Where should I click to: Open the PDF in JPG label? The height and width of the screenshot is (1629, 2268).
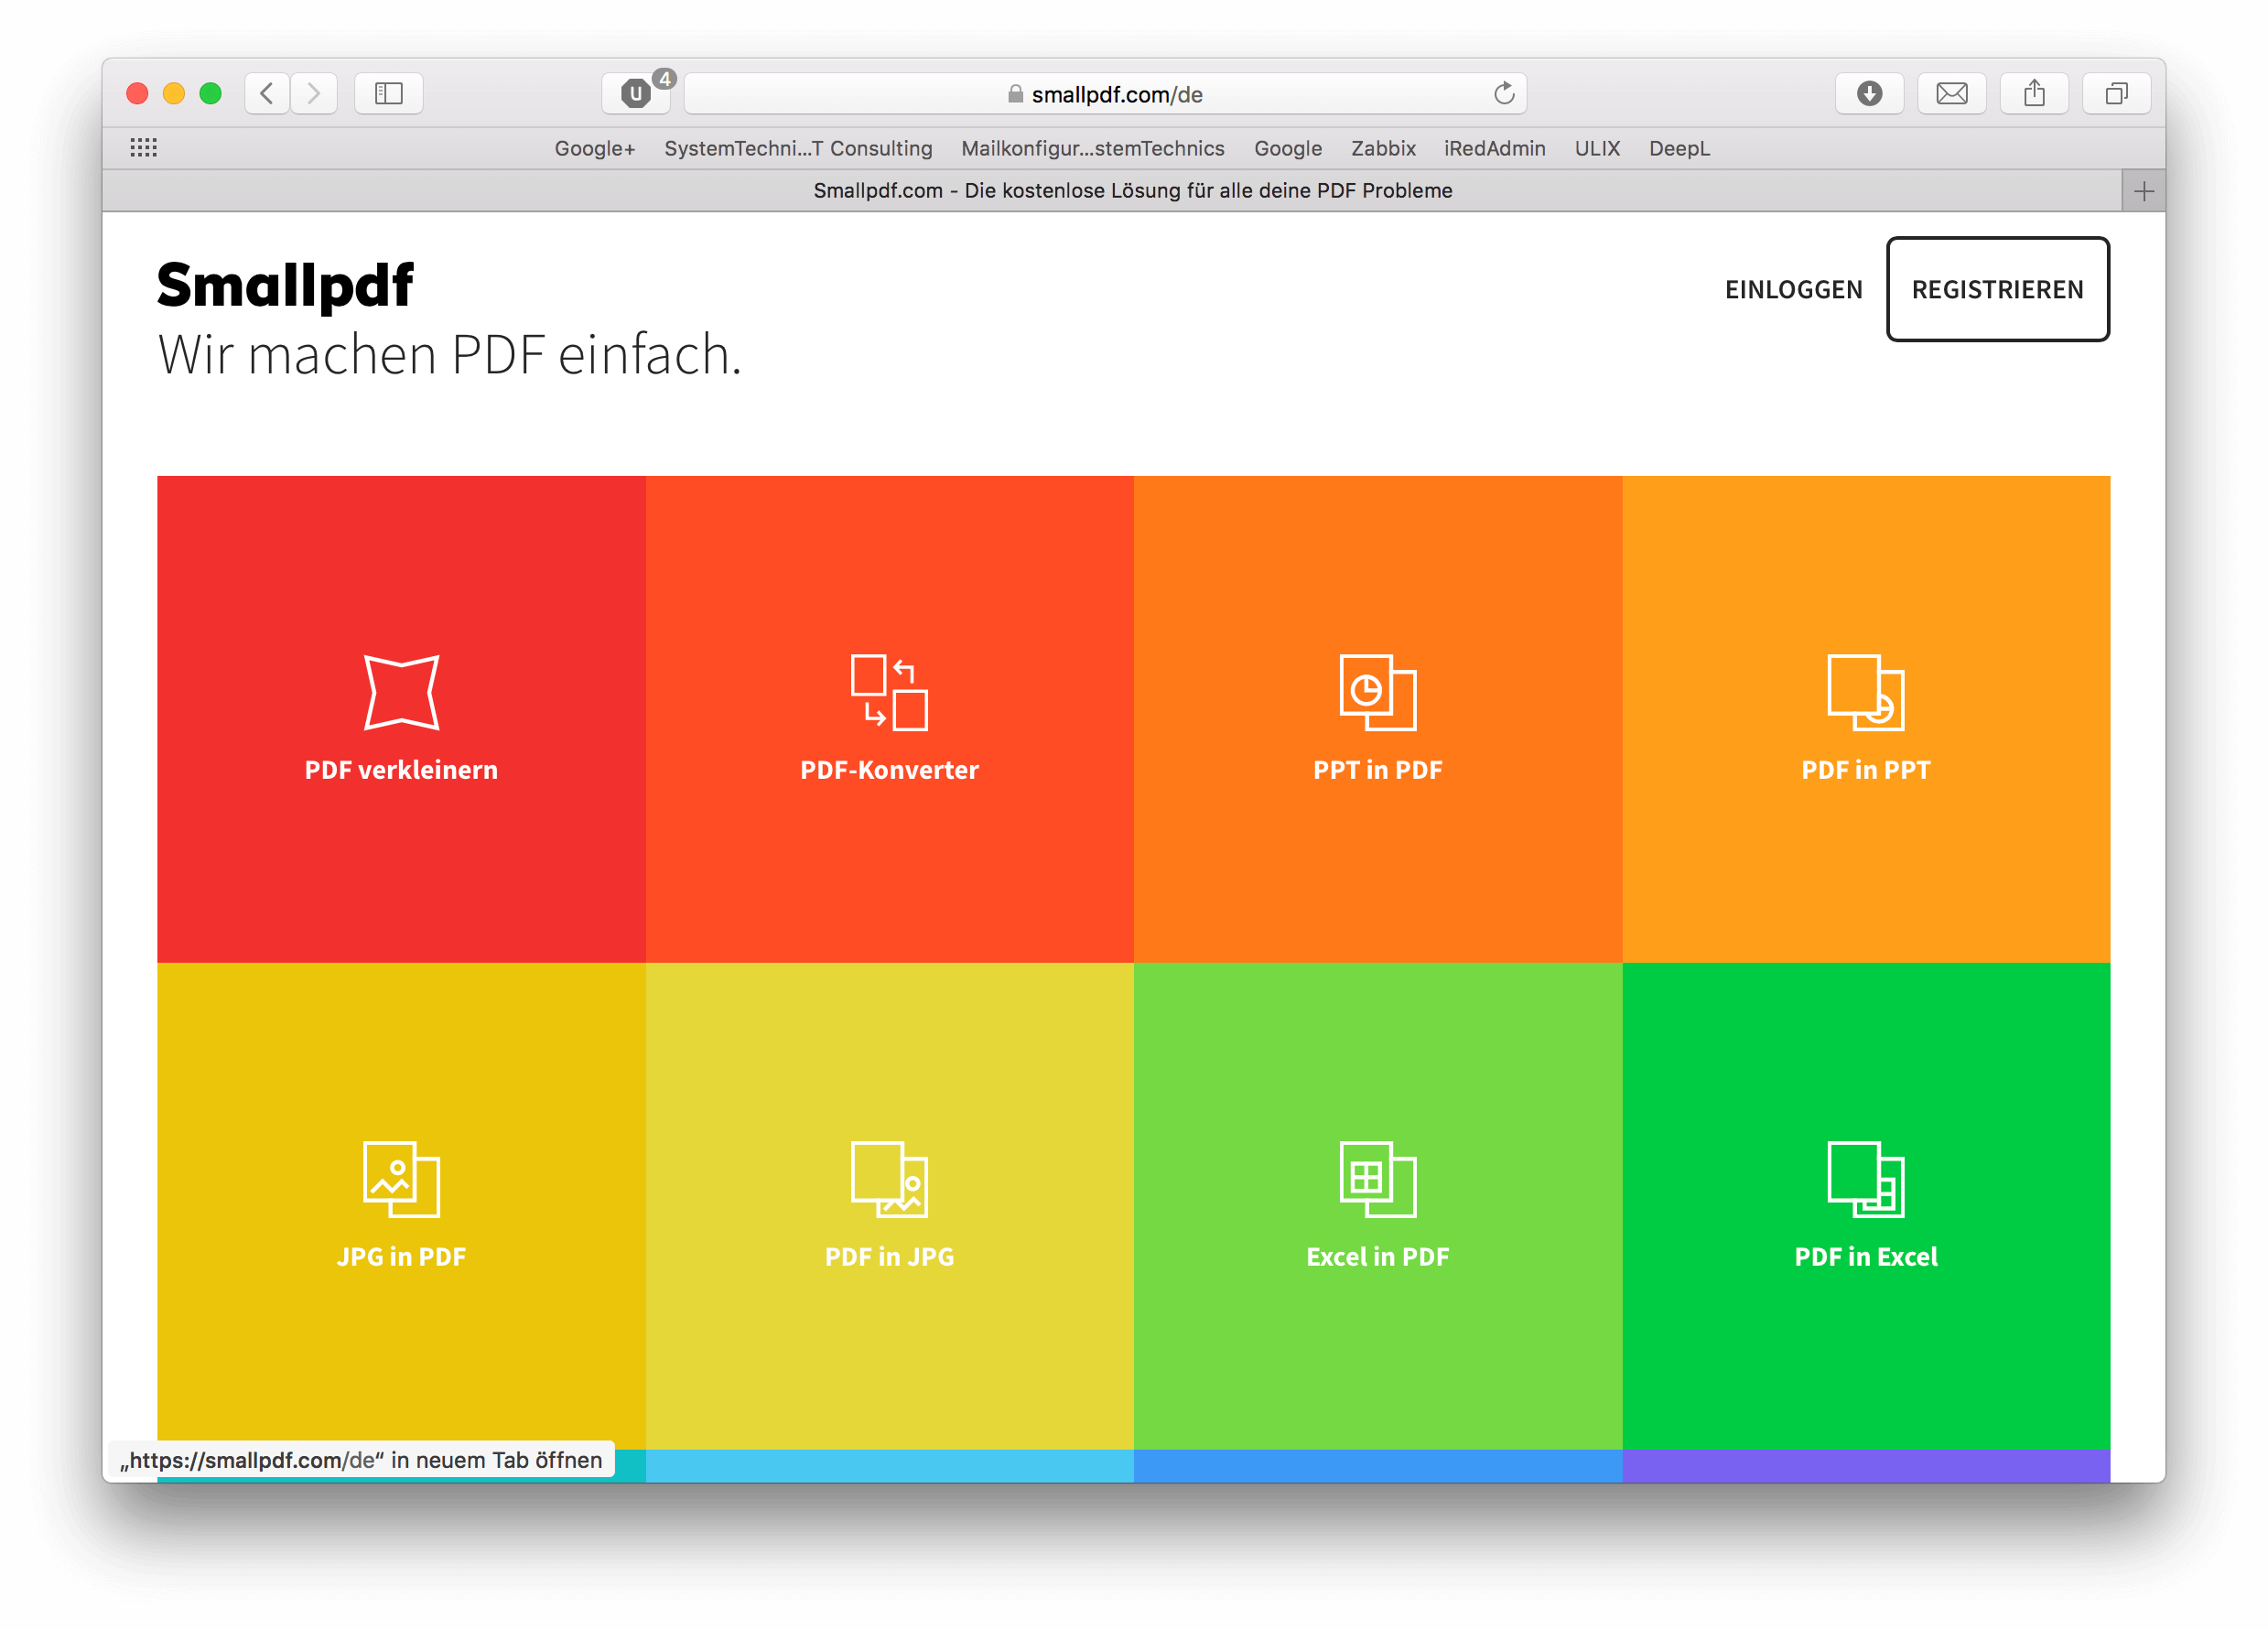(x=889, y=1257)
